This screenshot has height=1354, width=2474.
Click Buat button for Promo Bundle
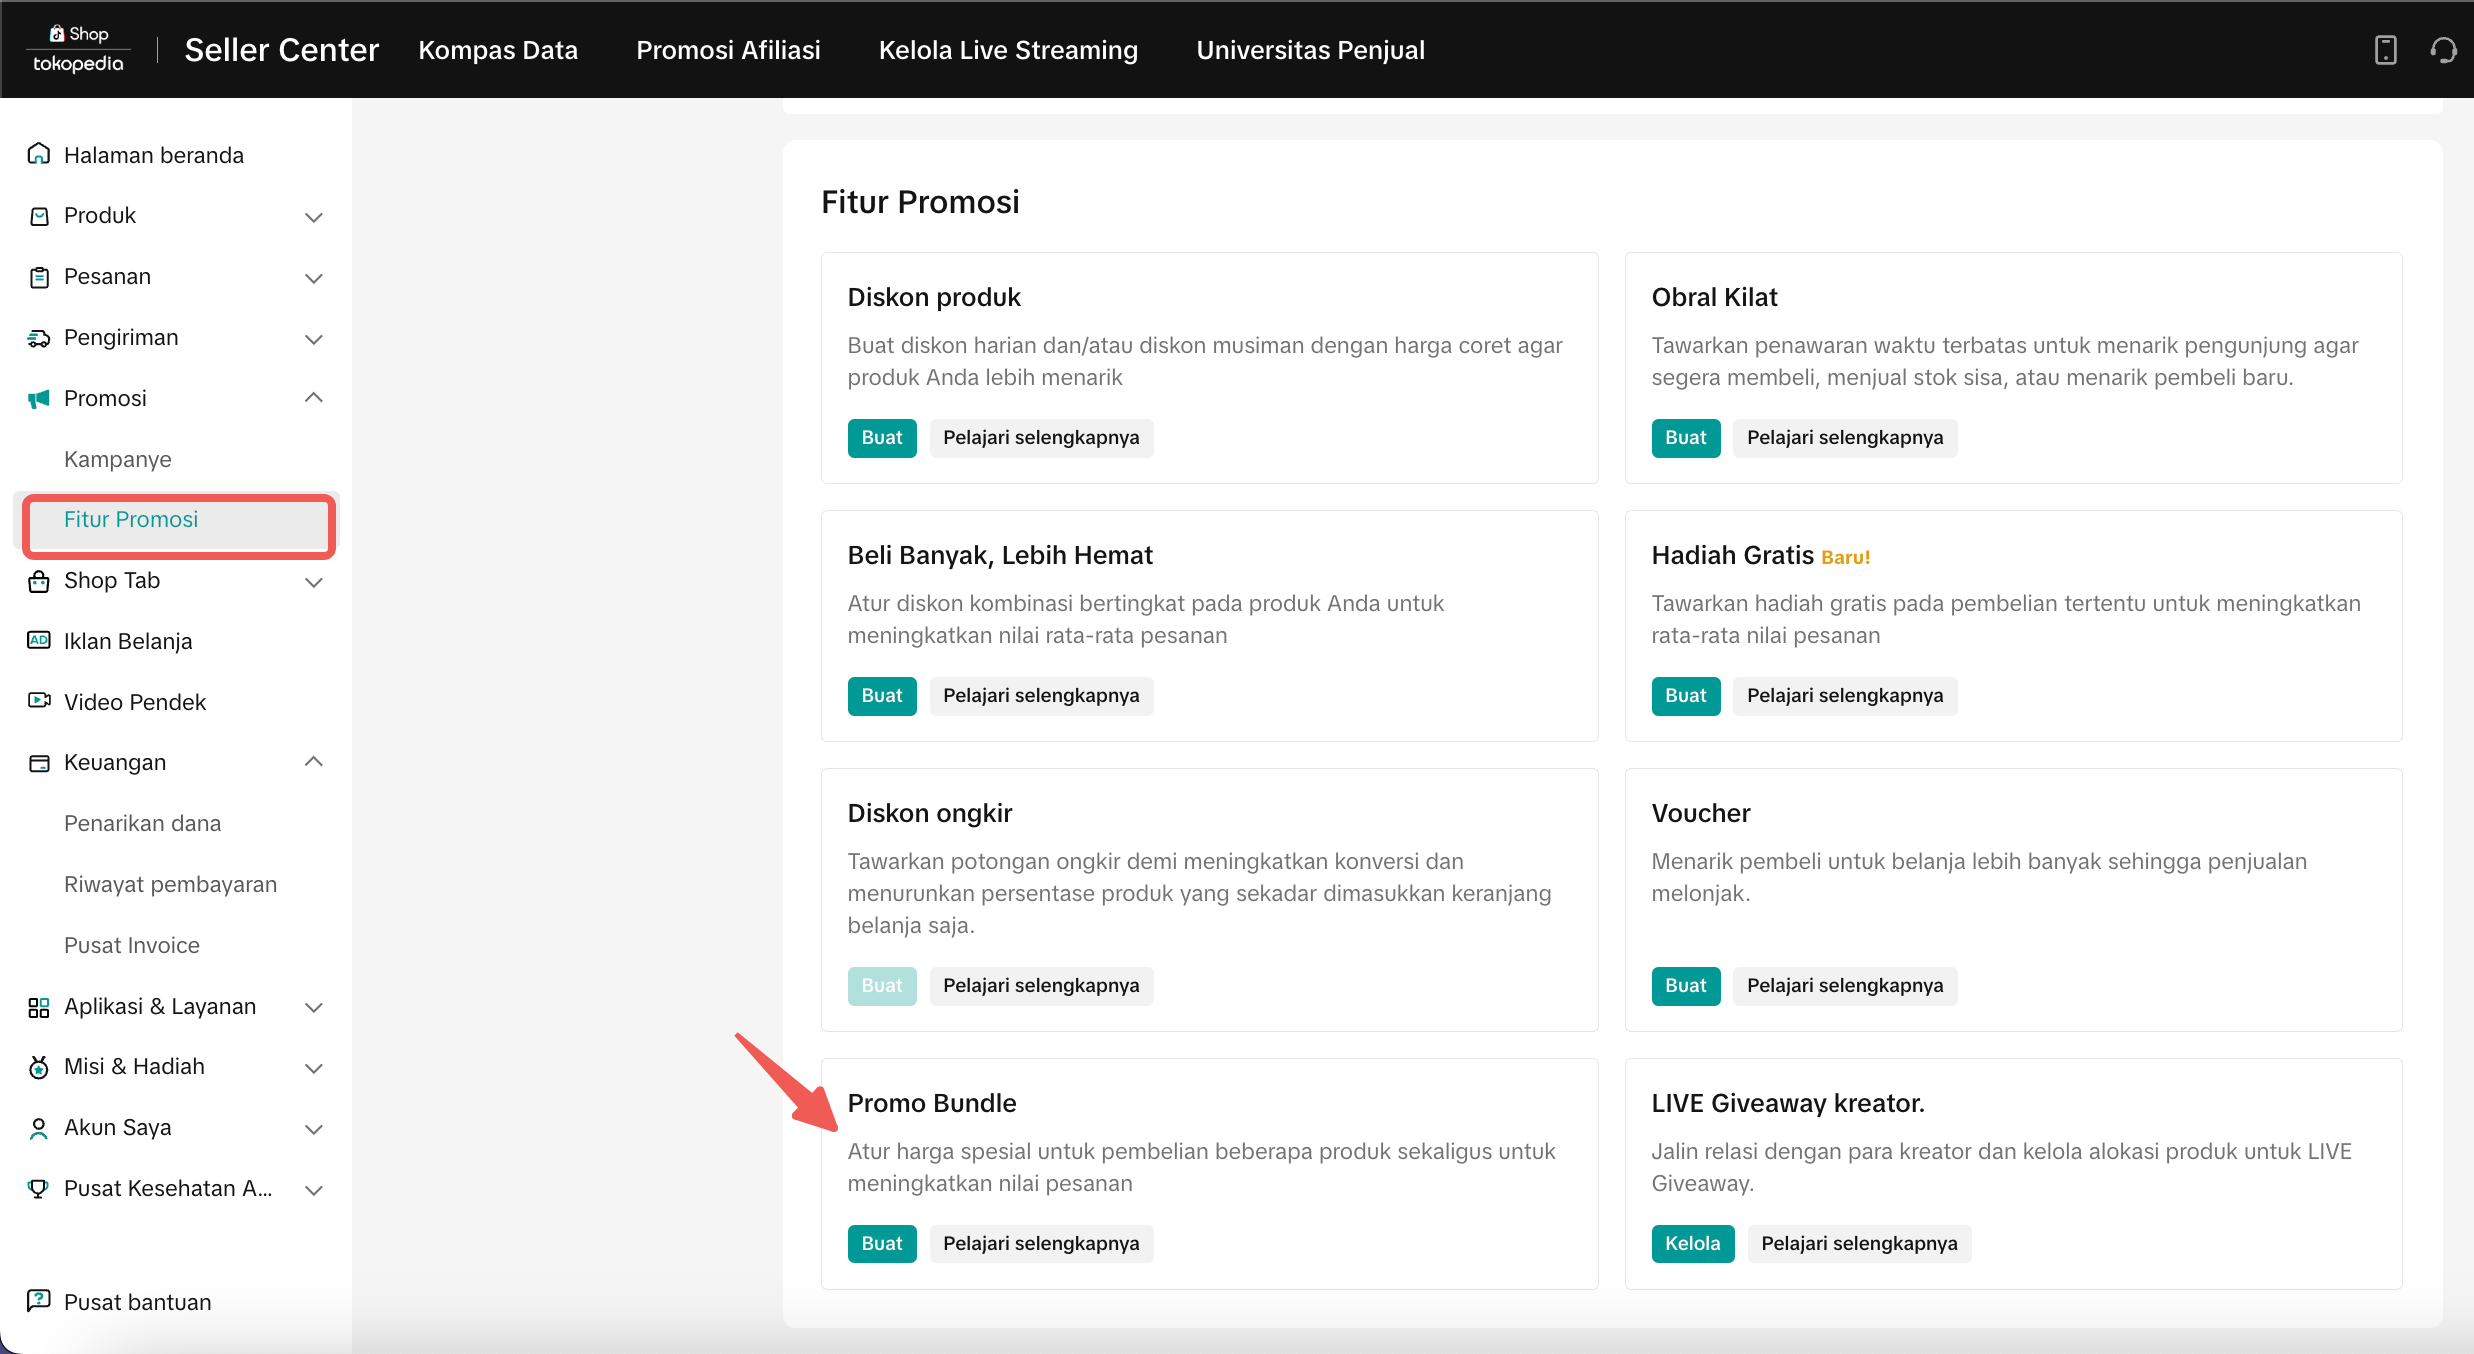tap(881, 1243)
